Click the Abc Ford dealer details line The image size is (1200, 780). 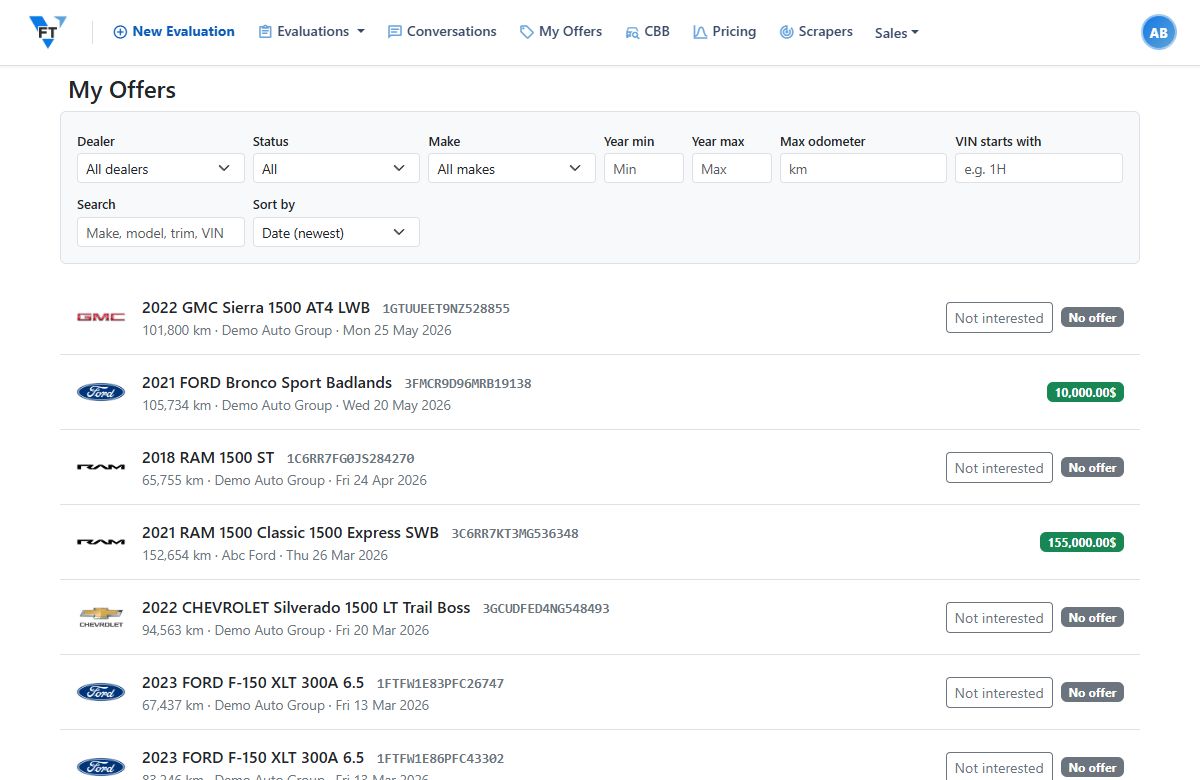265,555
